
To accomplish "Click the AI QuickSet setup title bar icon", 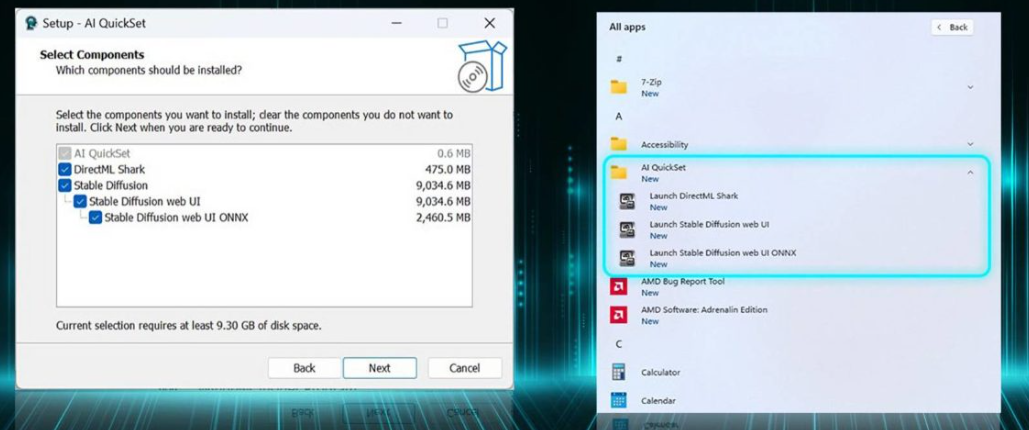I will pyautogui.click(x=31, y=23).
